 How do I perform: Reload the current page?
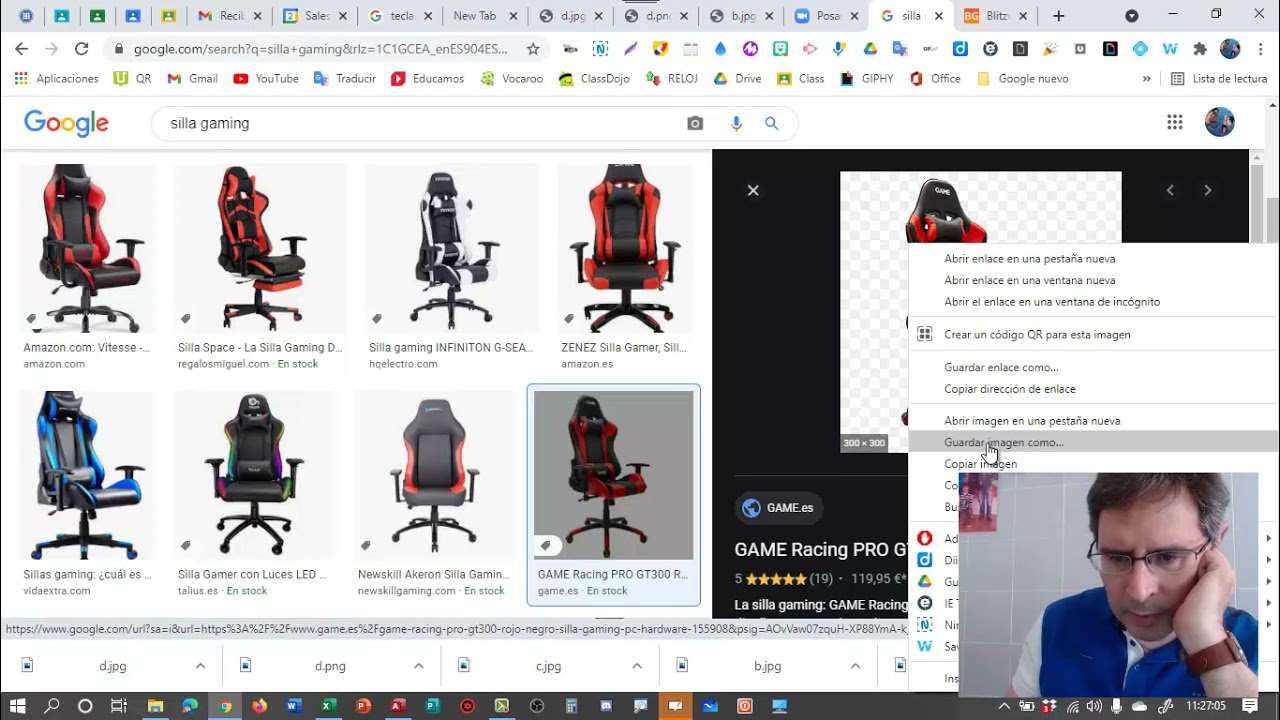point(81,49)
